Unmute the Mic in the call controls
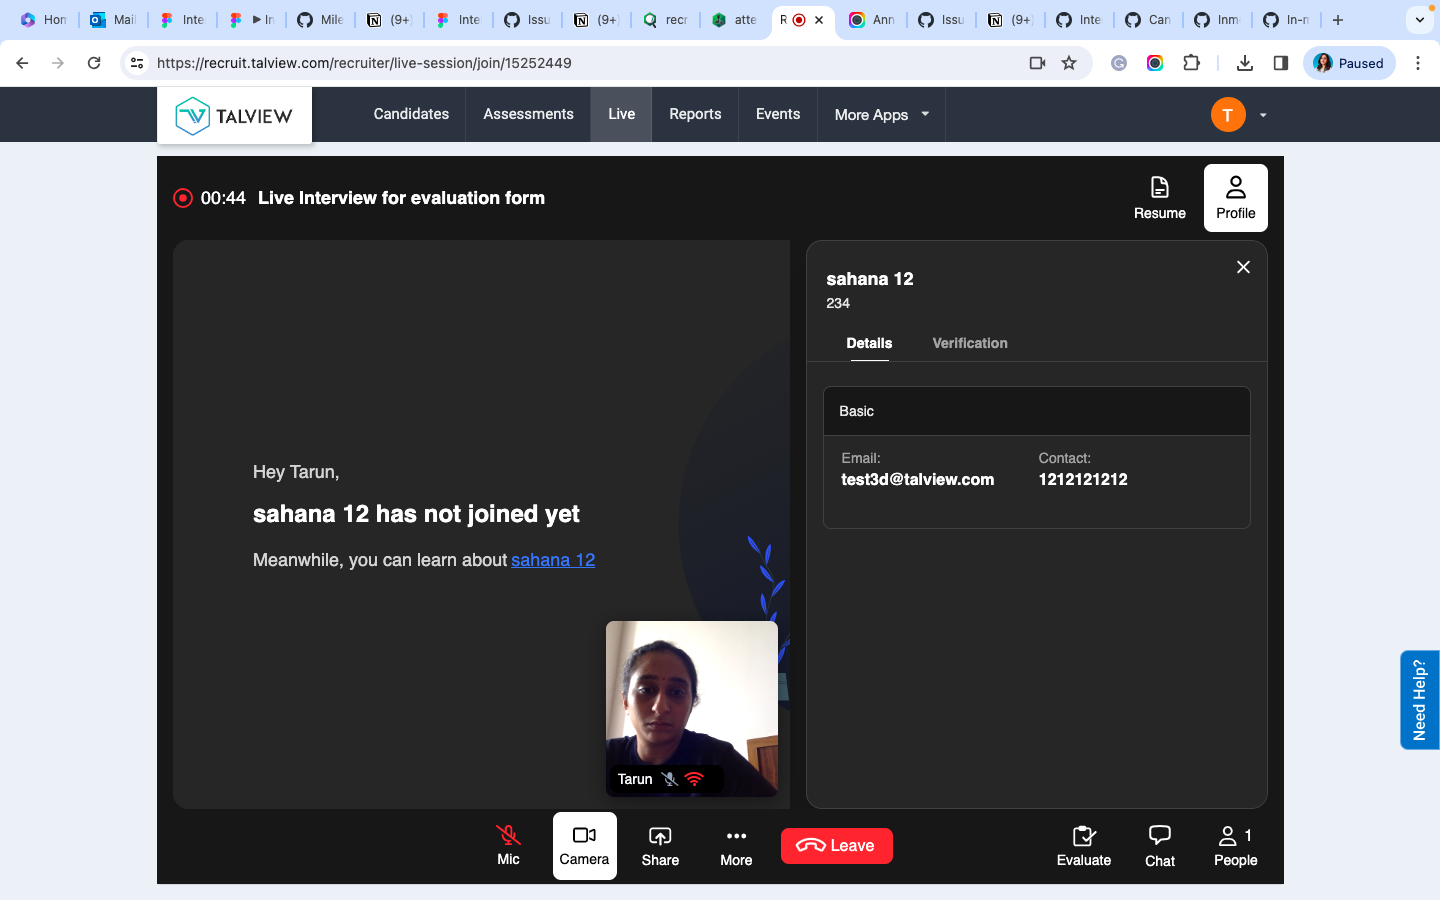 point(508,846)
